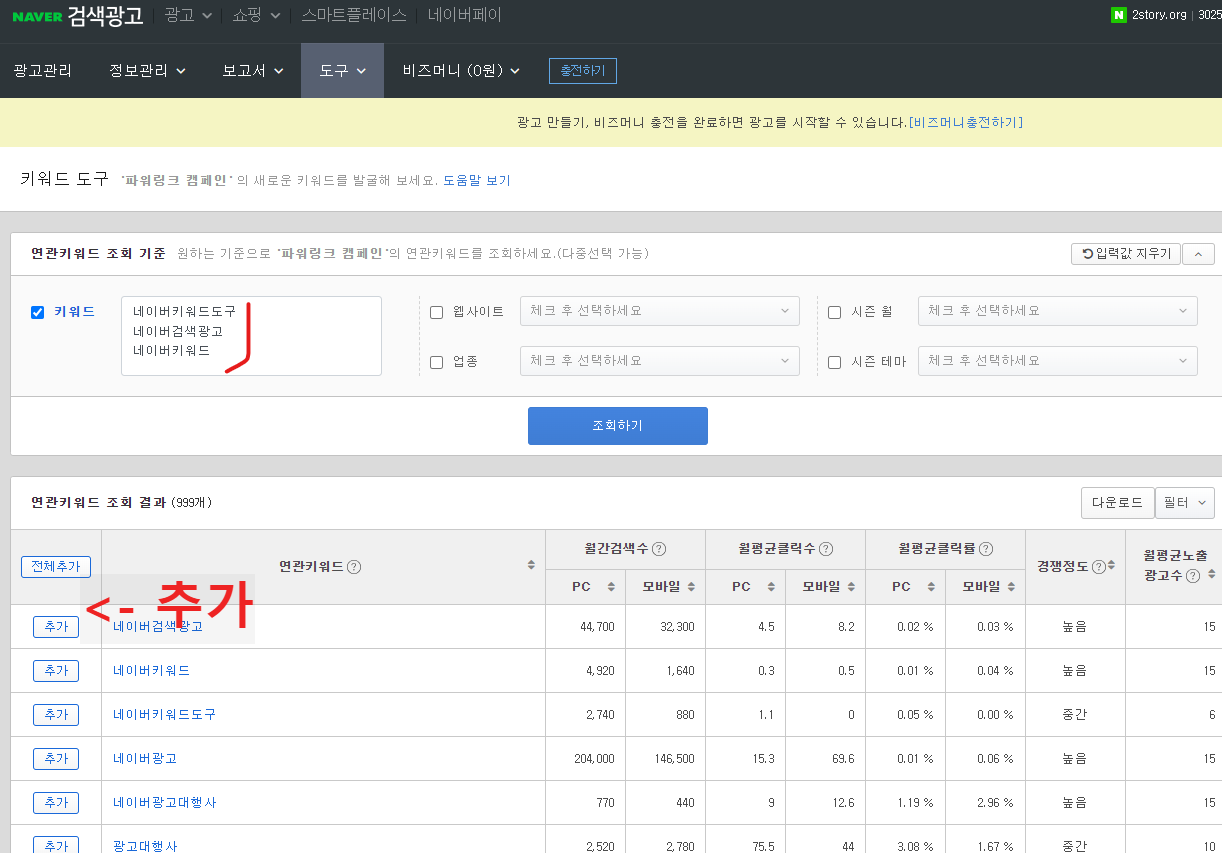Switch to the 보고서 menu
The height and width of the screenshot is (853, 1222).
[x=243, y=70]
